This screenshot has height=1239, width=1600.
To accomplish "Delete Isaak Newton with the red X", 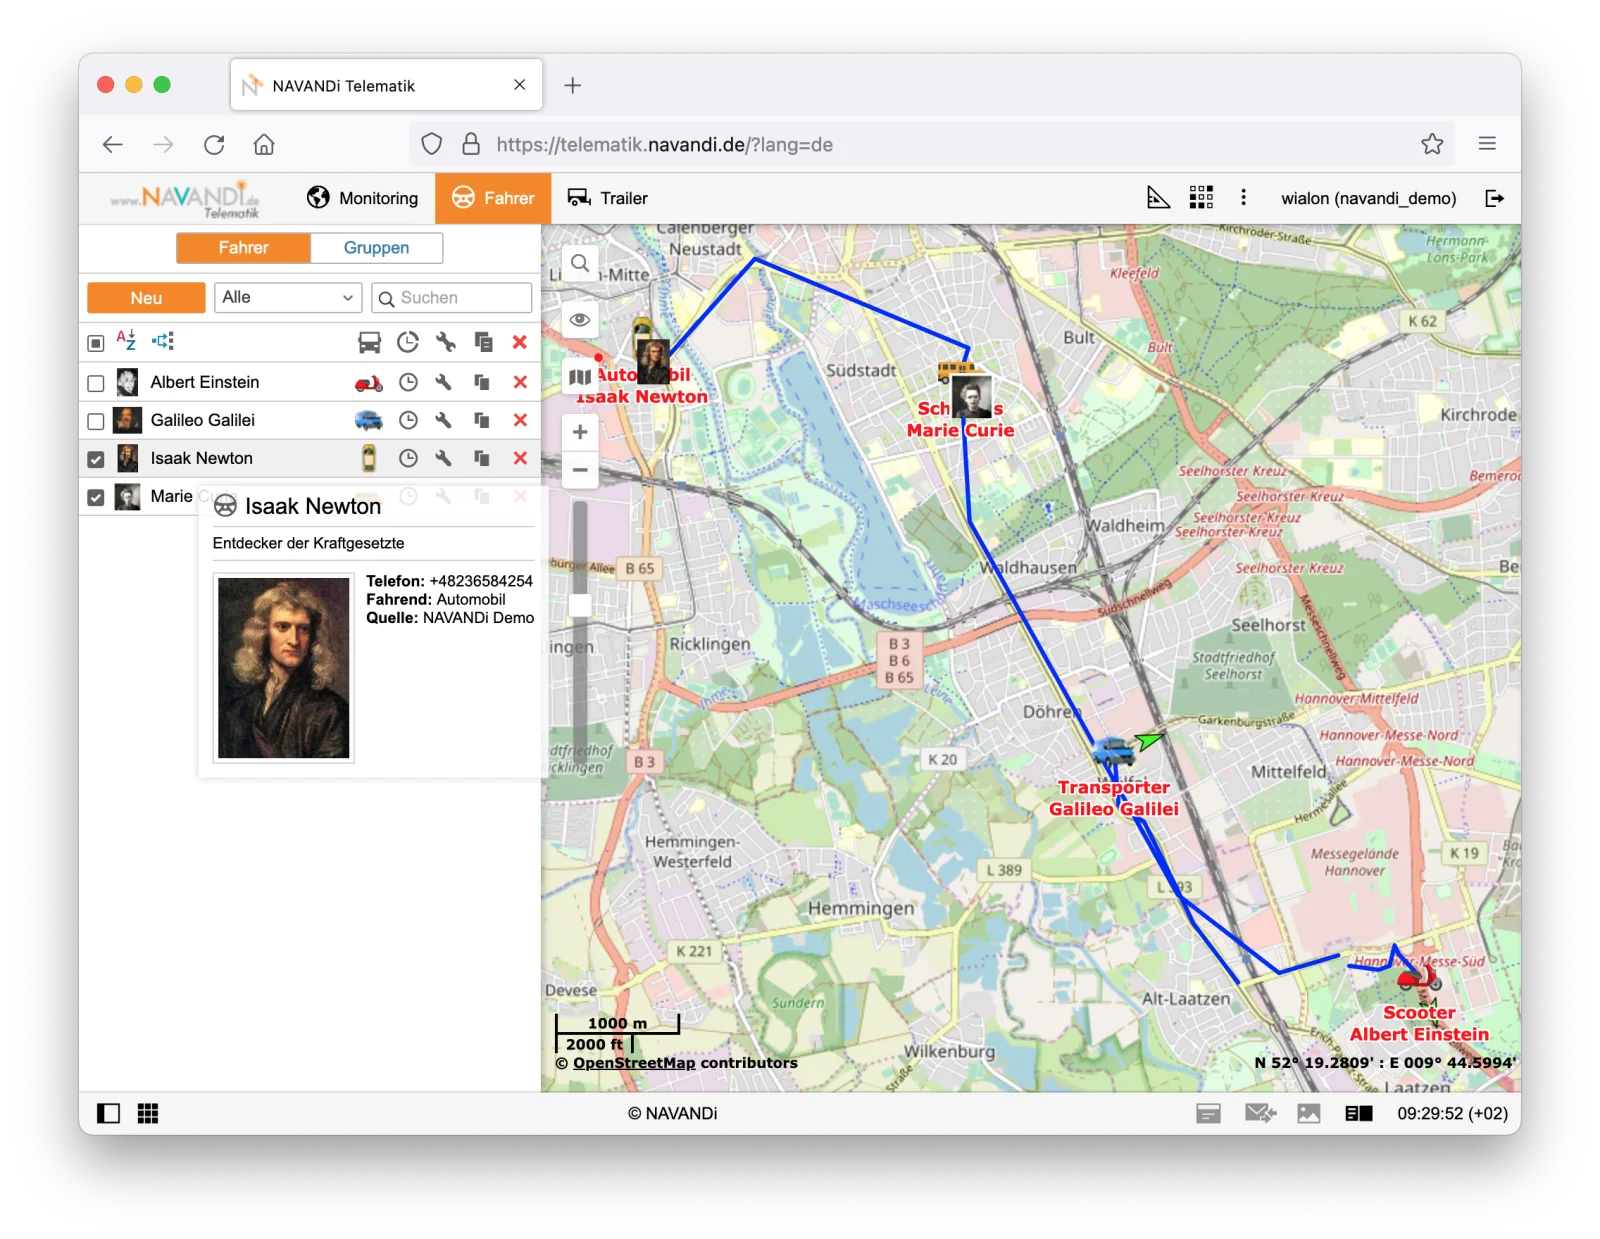I will pos(520,458).
